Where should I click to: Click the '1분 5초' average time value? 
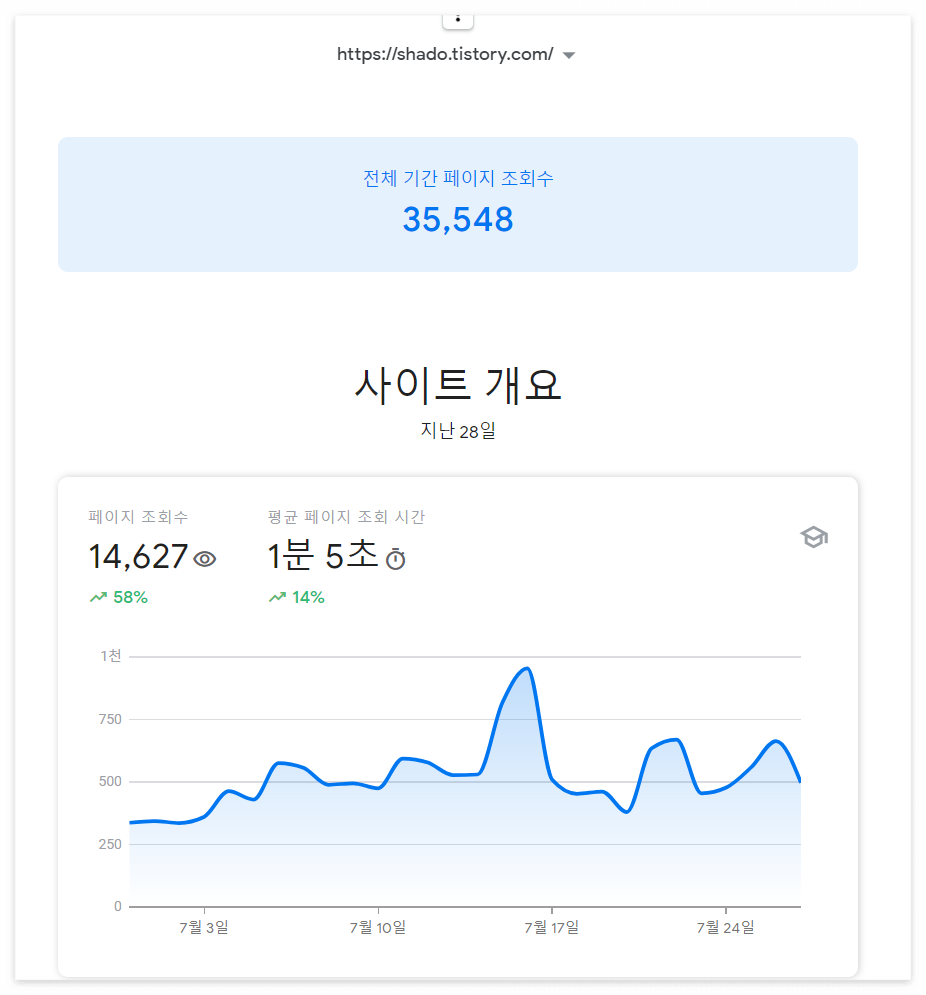pyautogui.click(x=323, y=556)
